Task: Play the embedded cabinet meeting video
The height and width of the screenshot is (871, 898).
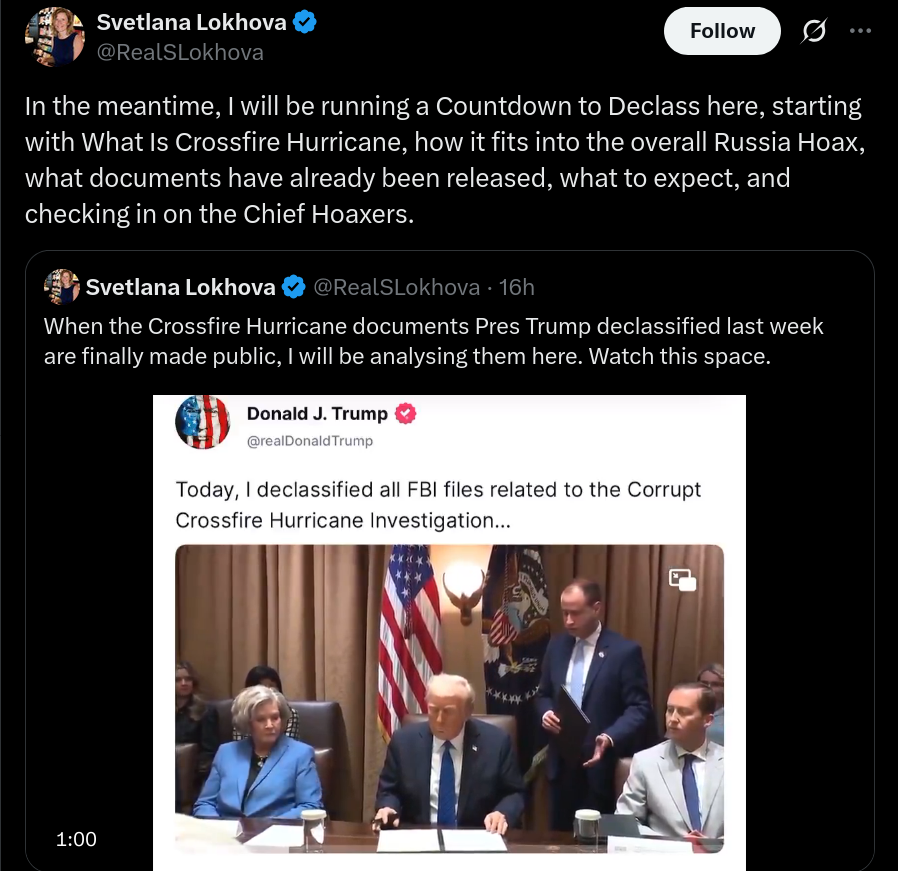Action: pyautogui.click(x=449, y=699)
